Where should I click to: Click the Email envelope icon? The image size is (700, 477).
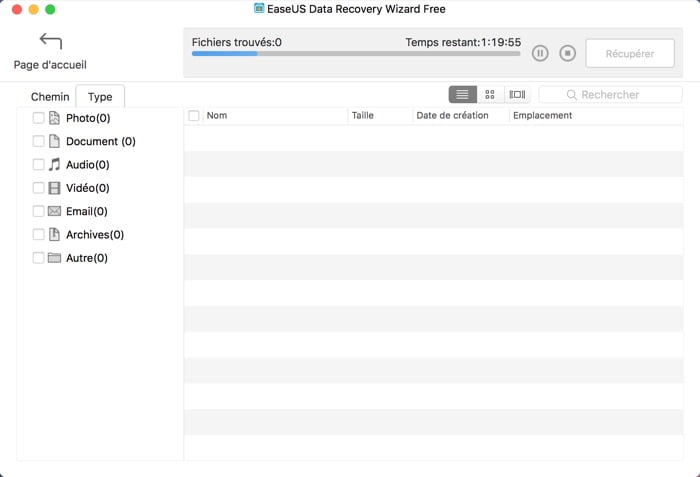54,211
